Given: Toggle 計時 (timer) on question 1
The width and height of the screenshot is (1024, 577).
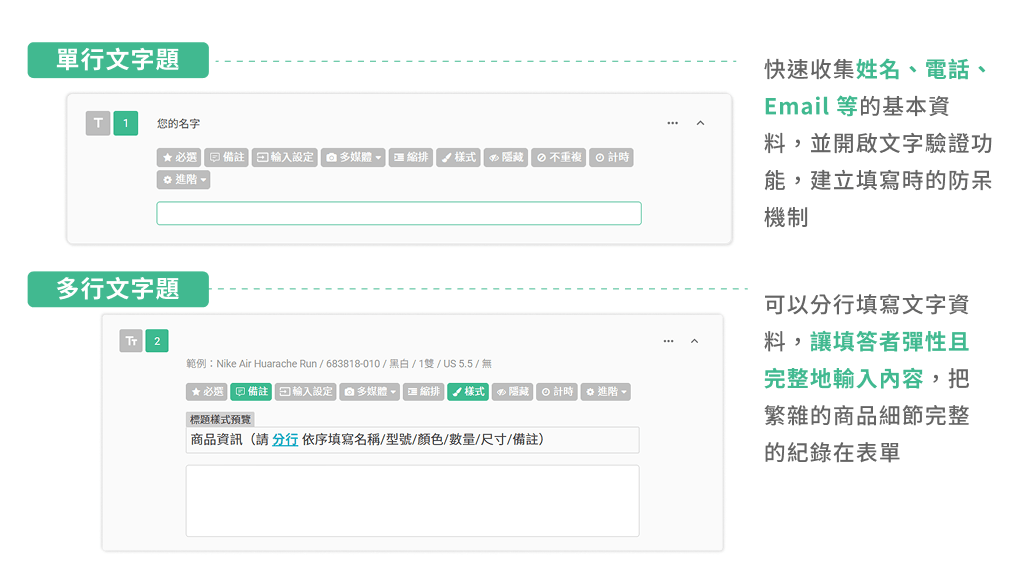Looking at the screenshot, I should pos(611,157).
